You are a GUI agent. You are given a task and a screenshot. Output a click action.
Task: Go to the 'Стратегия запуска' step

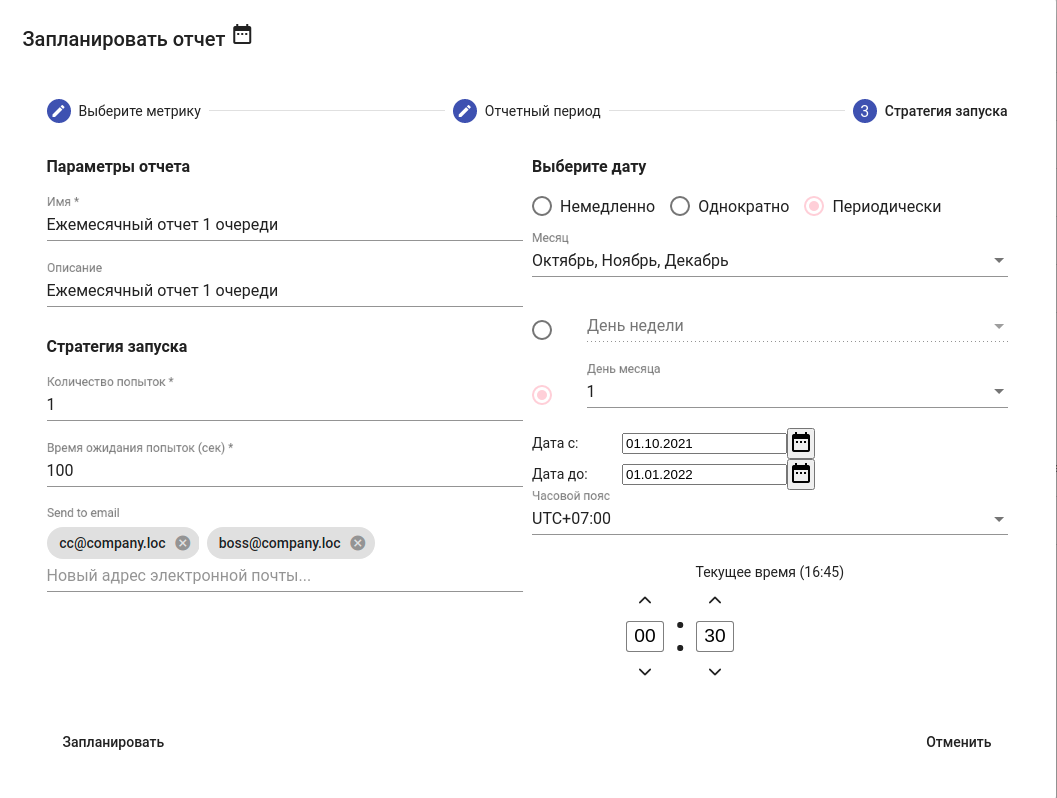pos(945,111)
